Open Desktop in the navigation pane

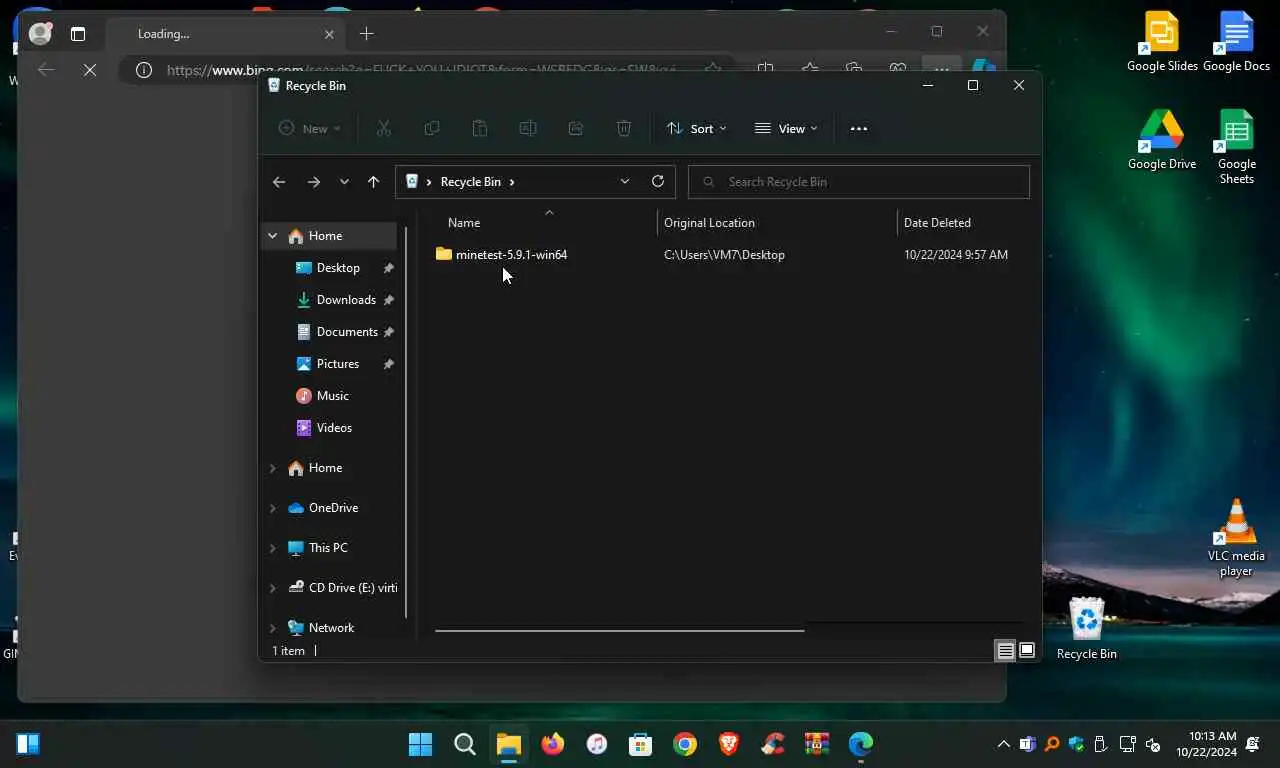coord(338,268)
